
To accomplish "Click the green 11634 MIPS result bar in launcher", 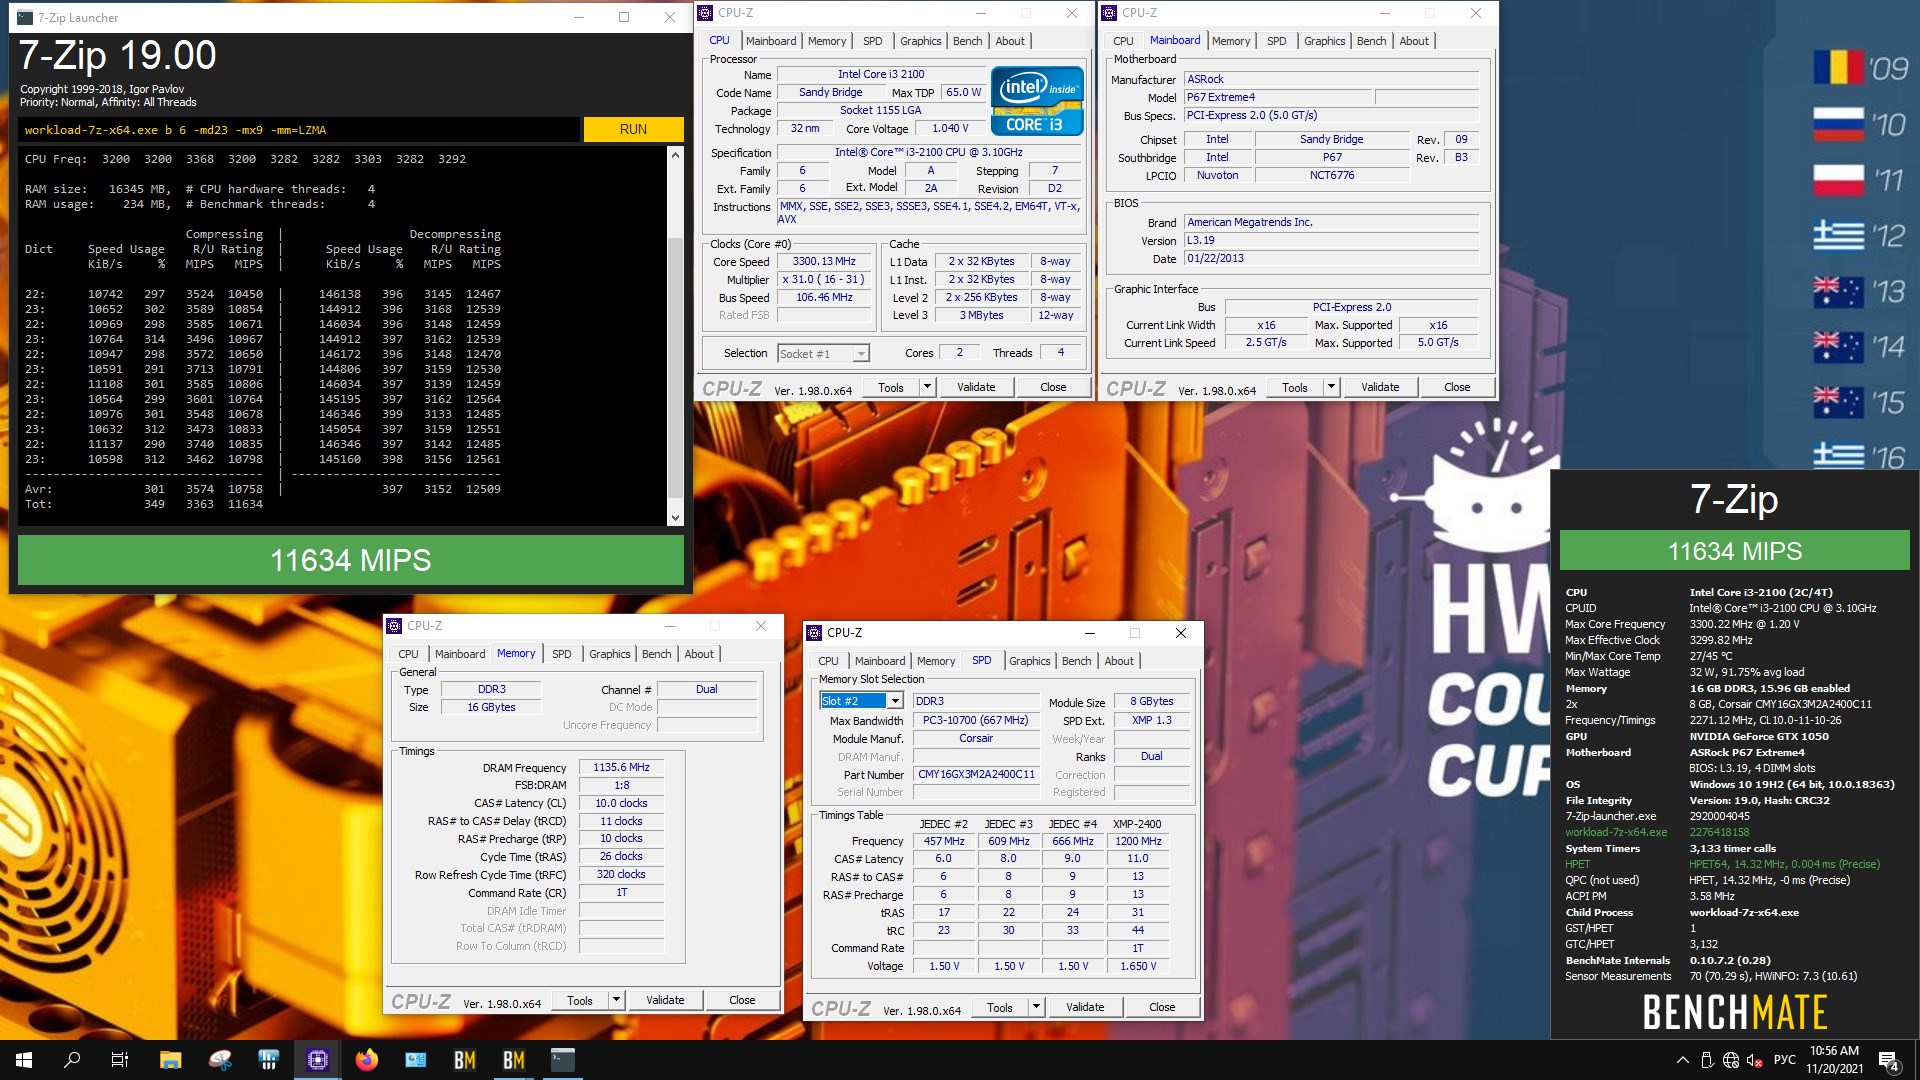I will tap(351, 560).
